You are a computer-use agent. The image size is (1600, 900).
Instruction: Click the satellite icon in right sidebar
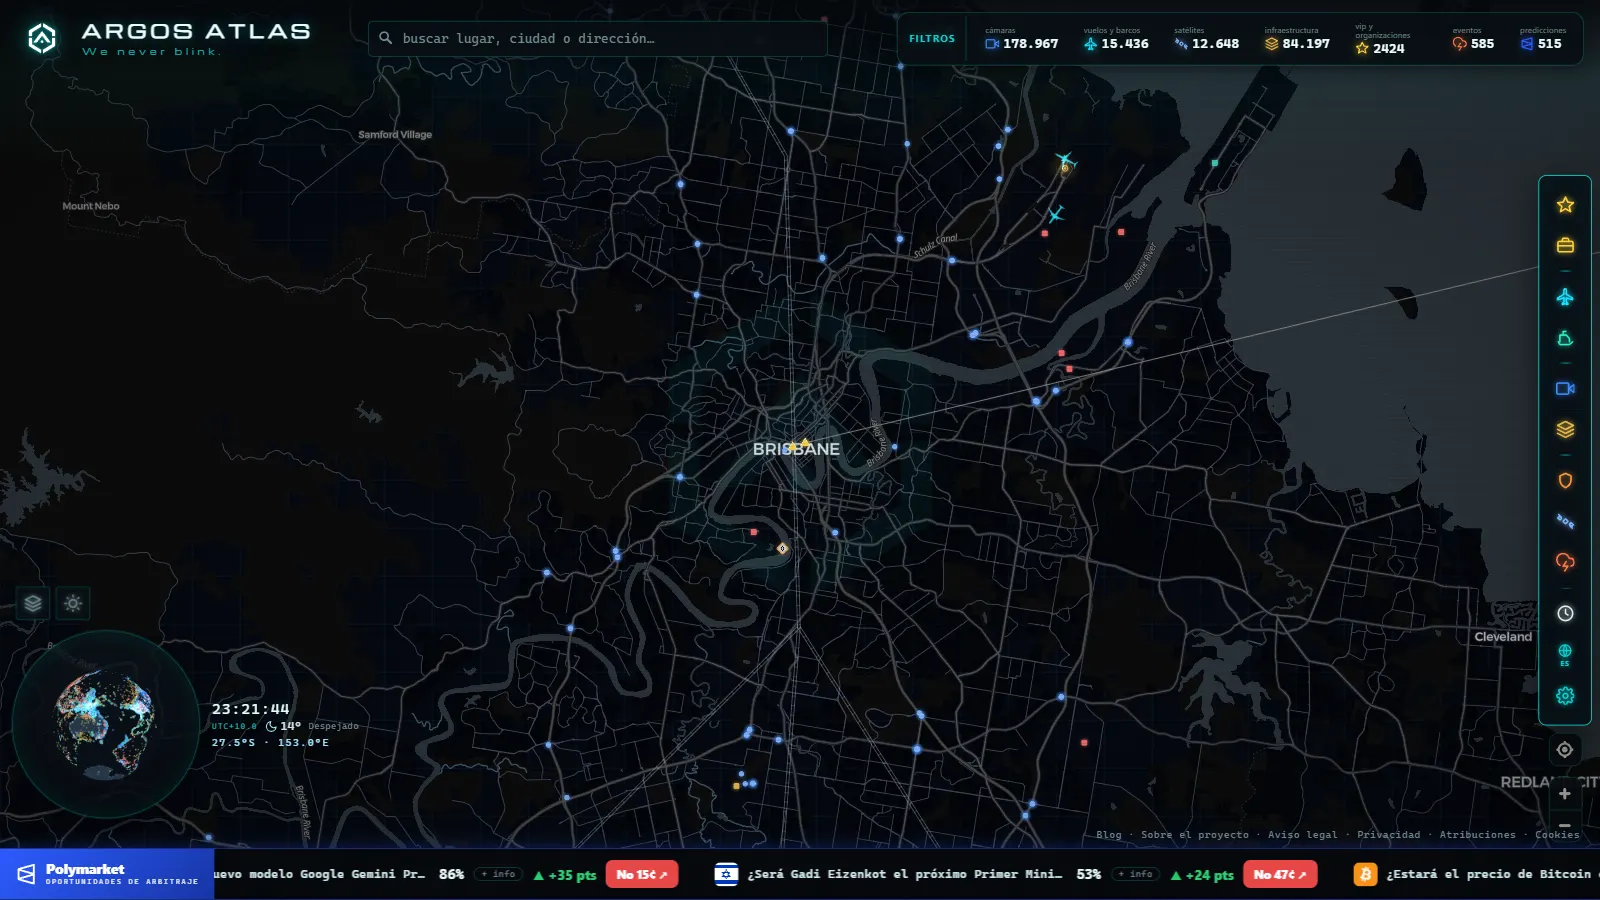coord(1565,521)
